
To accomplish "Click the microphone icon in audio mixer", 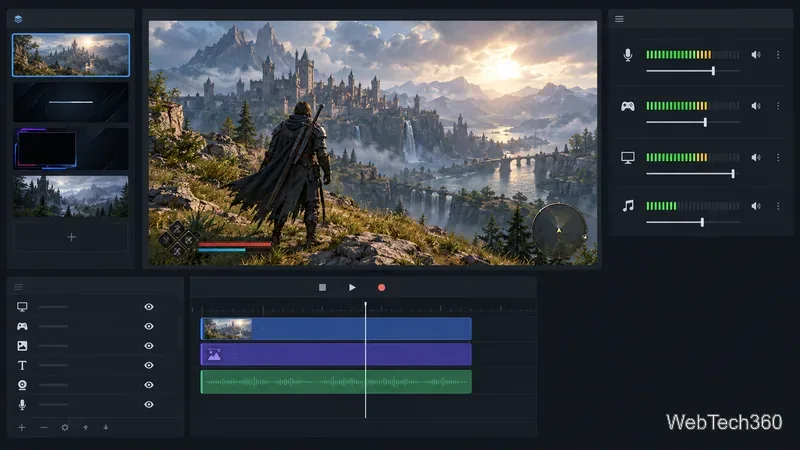I will click(628, 55).
